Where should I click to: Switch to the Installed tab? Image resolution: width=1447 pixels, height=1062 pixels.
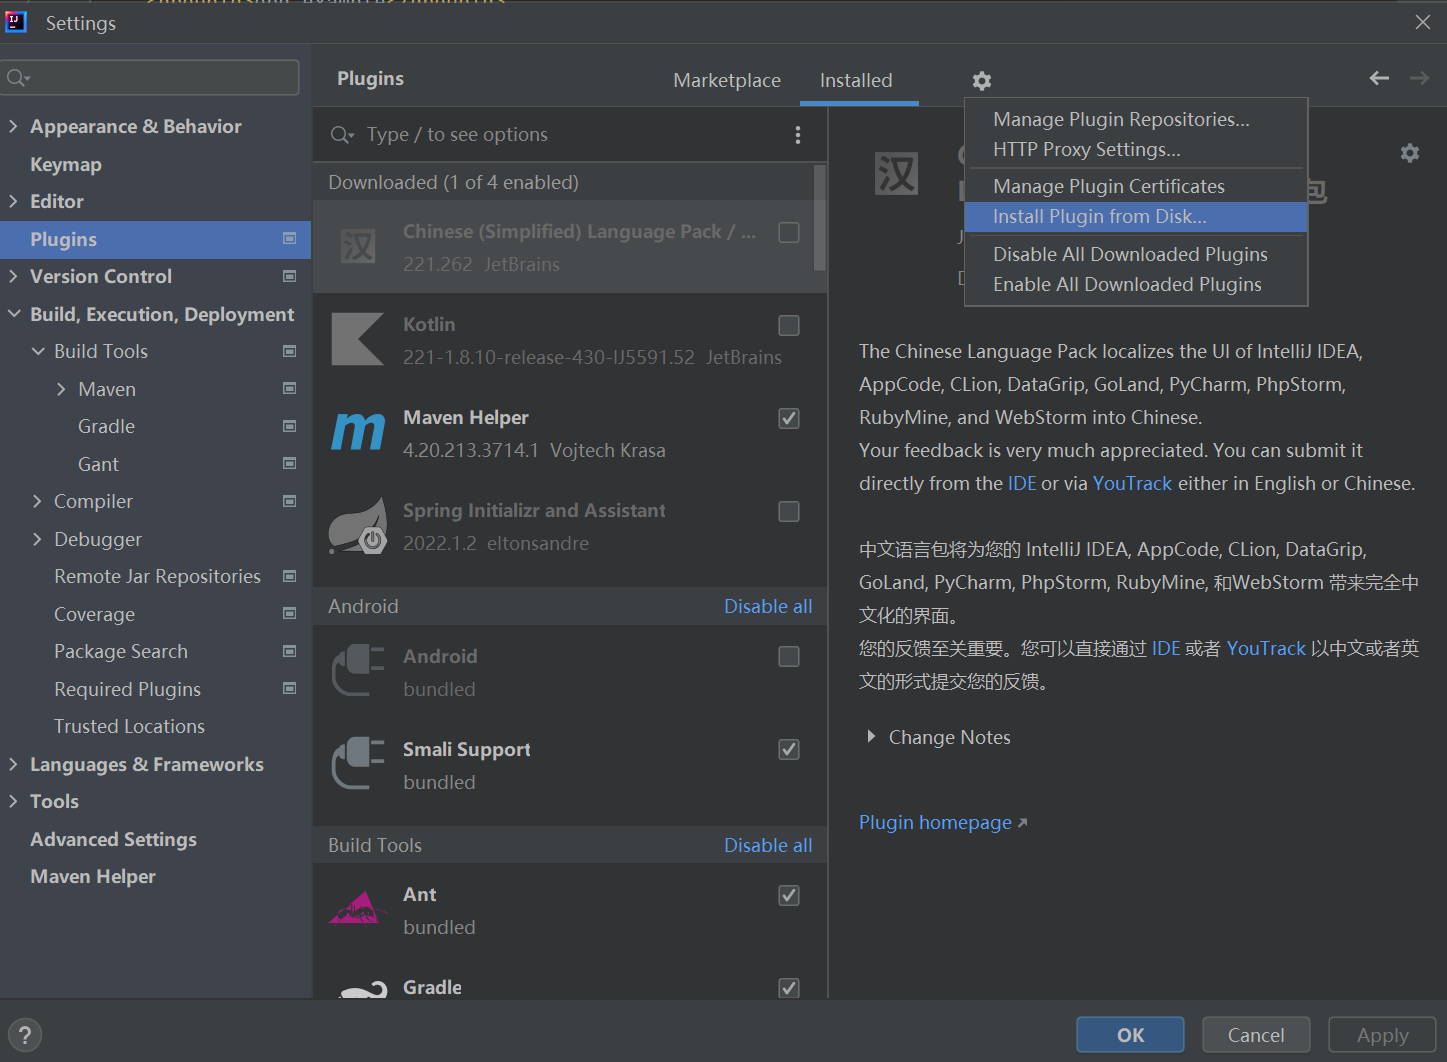(x=856, y=80)
